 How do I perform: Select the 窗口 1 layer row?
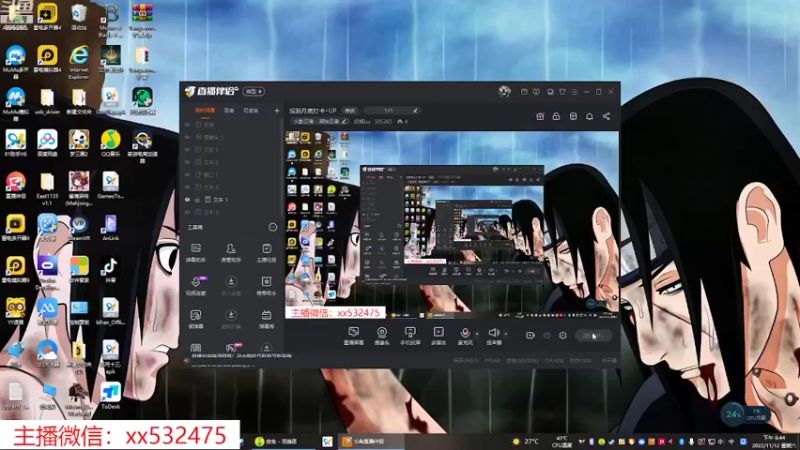pyautogui.click(x=232, y=174)
